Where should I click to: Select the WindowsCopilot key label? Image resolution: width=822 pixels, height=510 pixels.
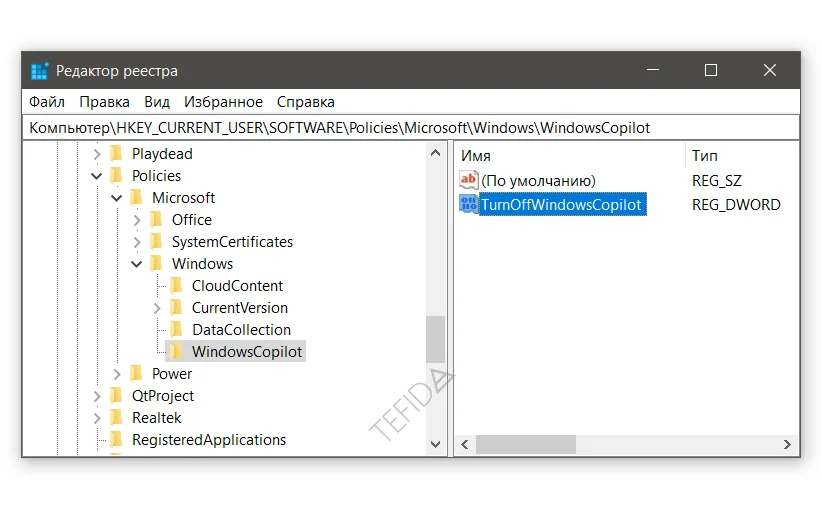247,352
